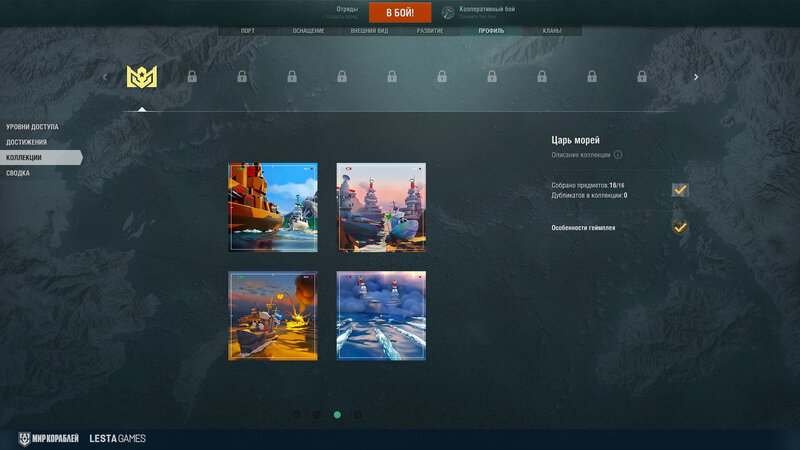Viewport: 800px width, 450px height.
Task: Start a battle with the В БОЙ! button
Action: (x=400, y=12)
